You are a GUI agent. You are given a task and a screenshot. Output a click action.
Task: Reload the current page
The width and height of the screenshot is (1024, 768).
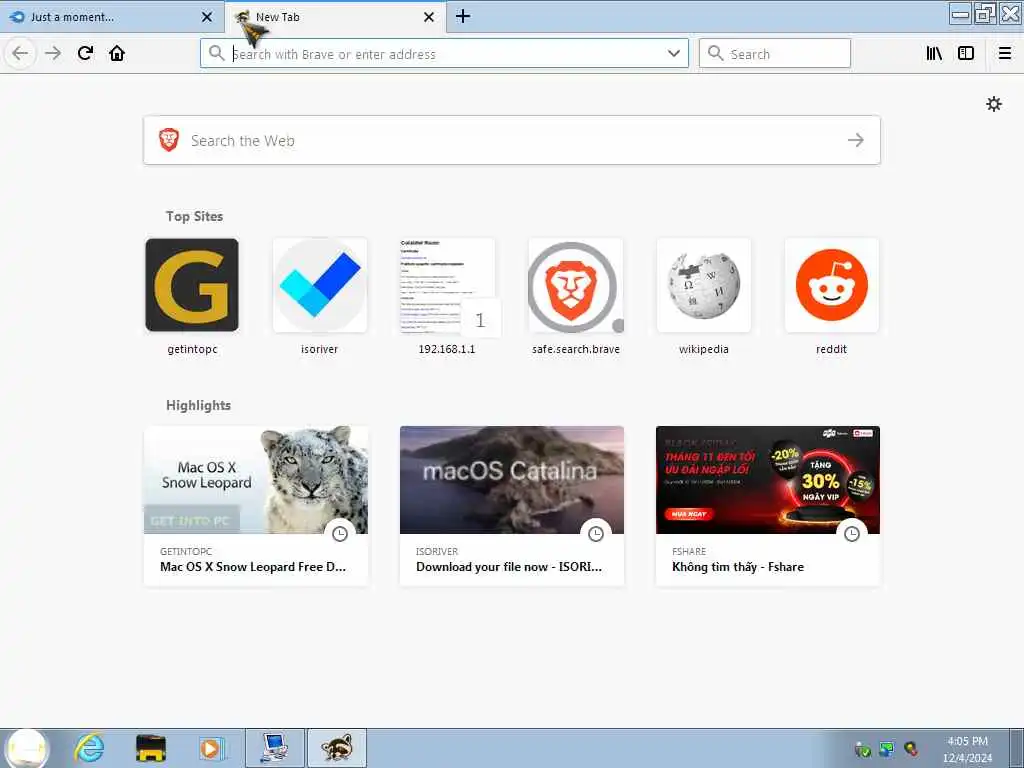(86, 54)
